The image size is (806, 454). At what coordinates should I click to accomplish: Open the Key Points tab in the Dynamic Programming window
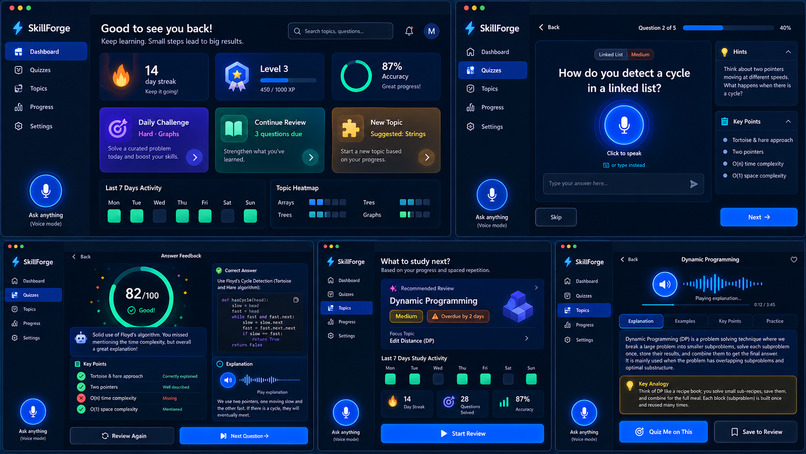point(729,321)
